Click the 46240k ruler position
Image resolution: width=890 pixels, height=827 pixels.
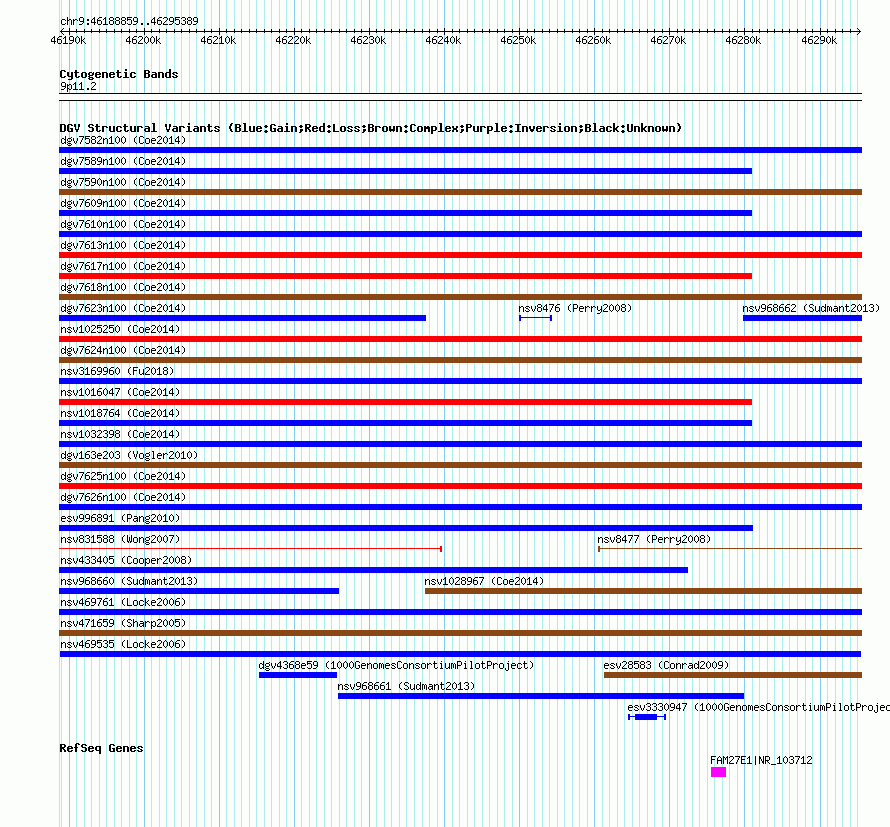443,40
